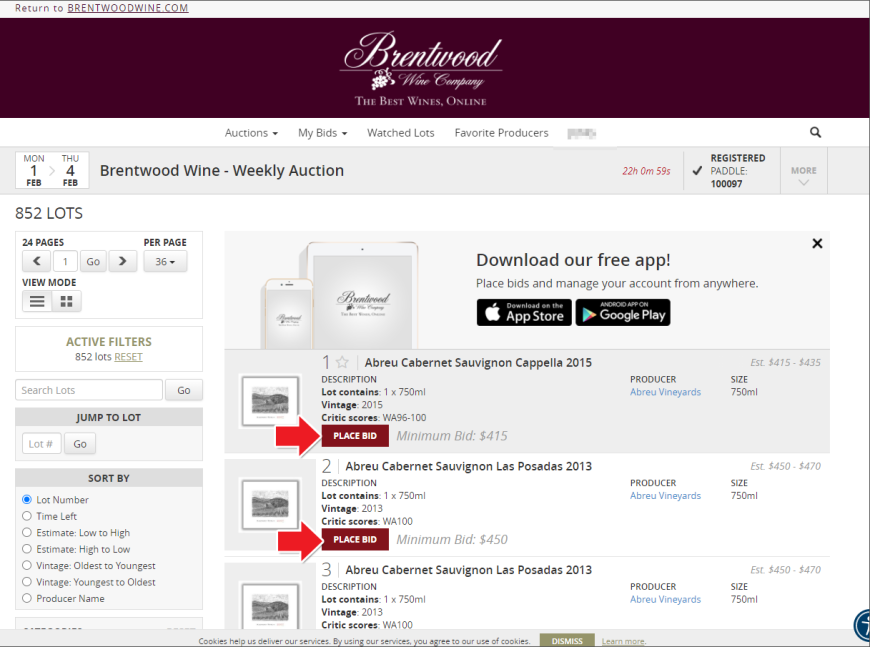Sort by Estimate: High to Low
This screenshot has width=870, height=647.
[x=27, y=549]
